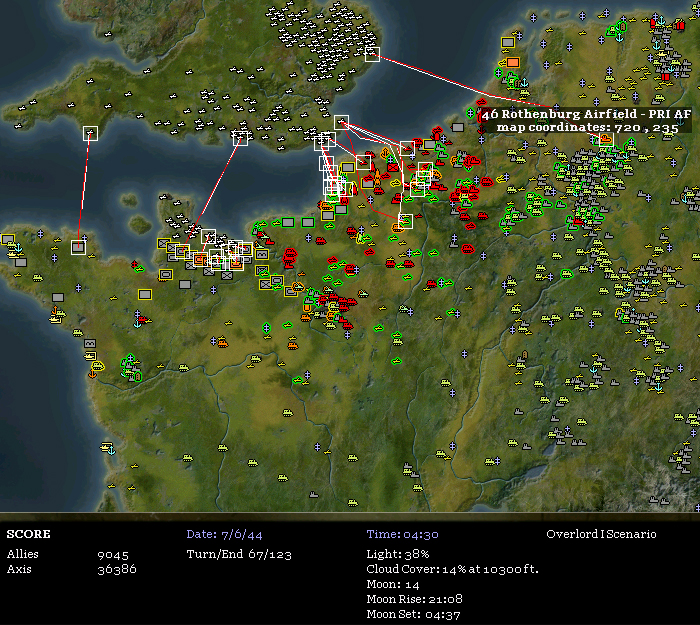
Task: Select cyan anchor below orange Netherlands rectangle
Action: click(x=525, y=83)
